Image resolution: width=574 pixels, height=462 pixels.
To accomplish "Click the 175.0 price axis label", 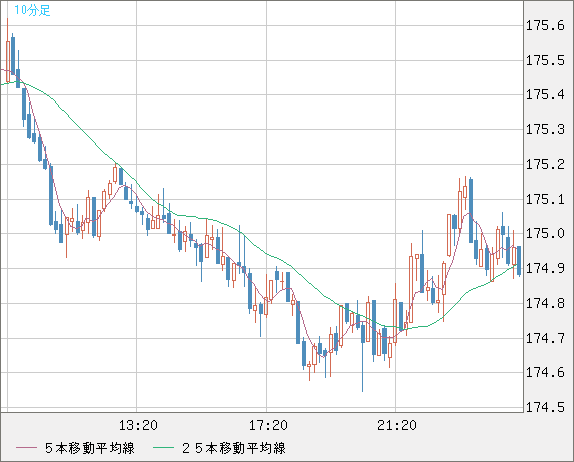I will 545,234.
